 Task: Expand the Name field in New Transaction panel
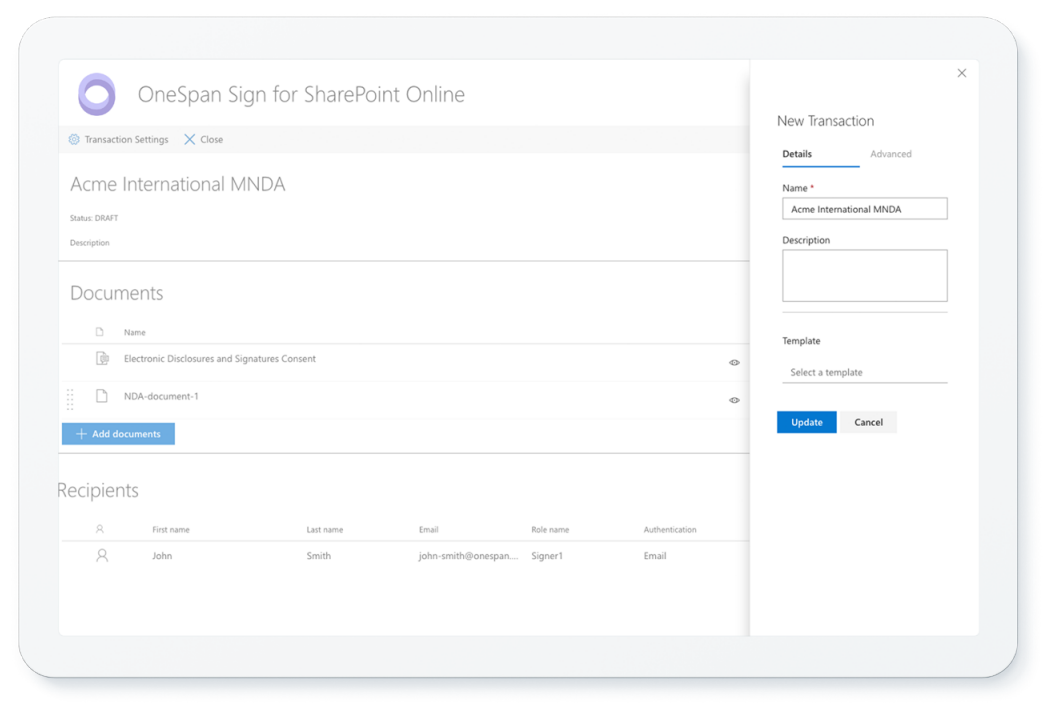[x=864, y=208]
